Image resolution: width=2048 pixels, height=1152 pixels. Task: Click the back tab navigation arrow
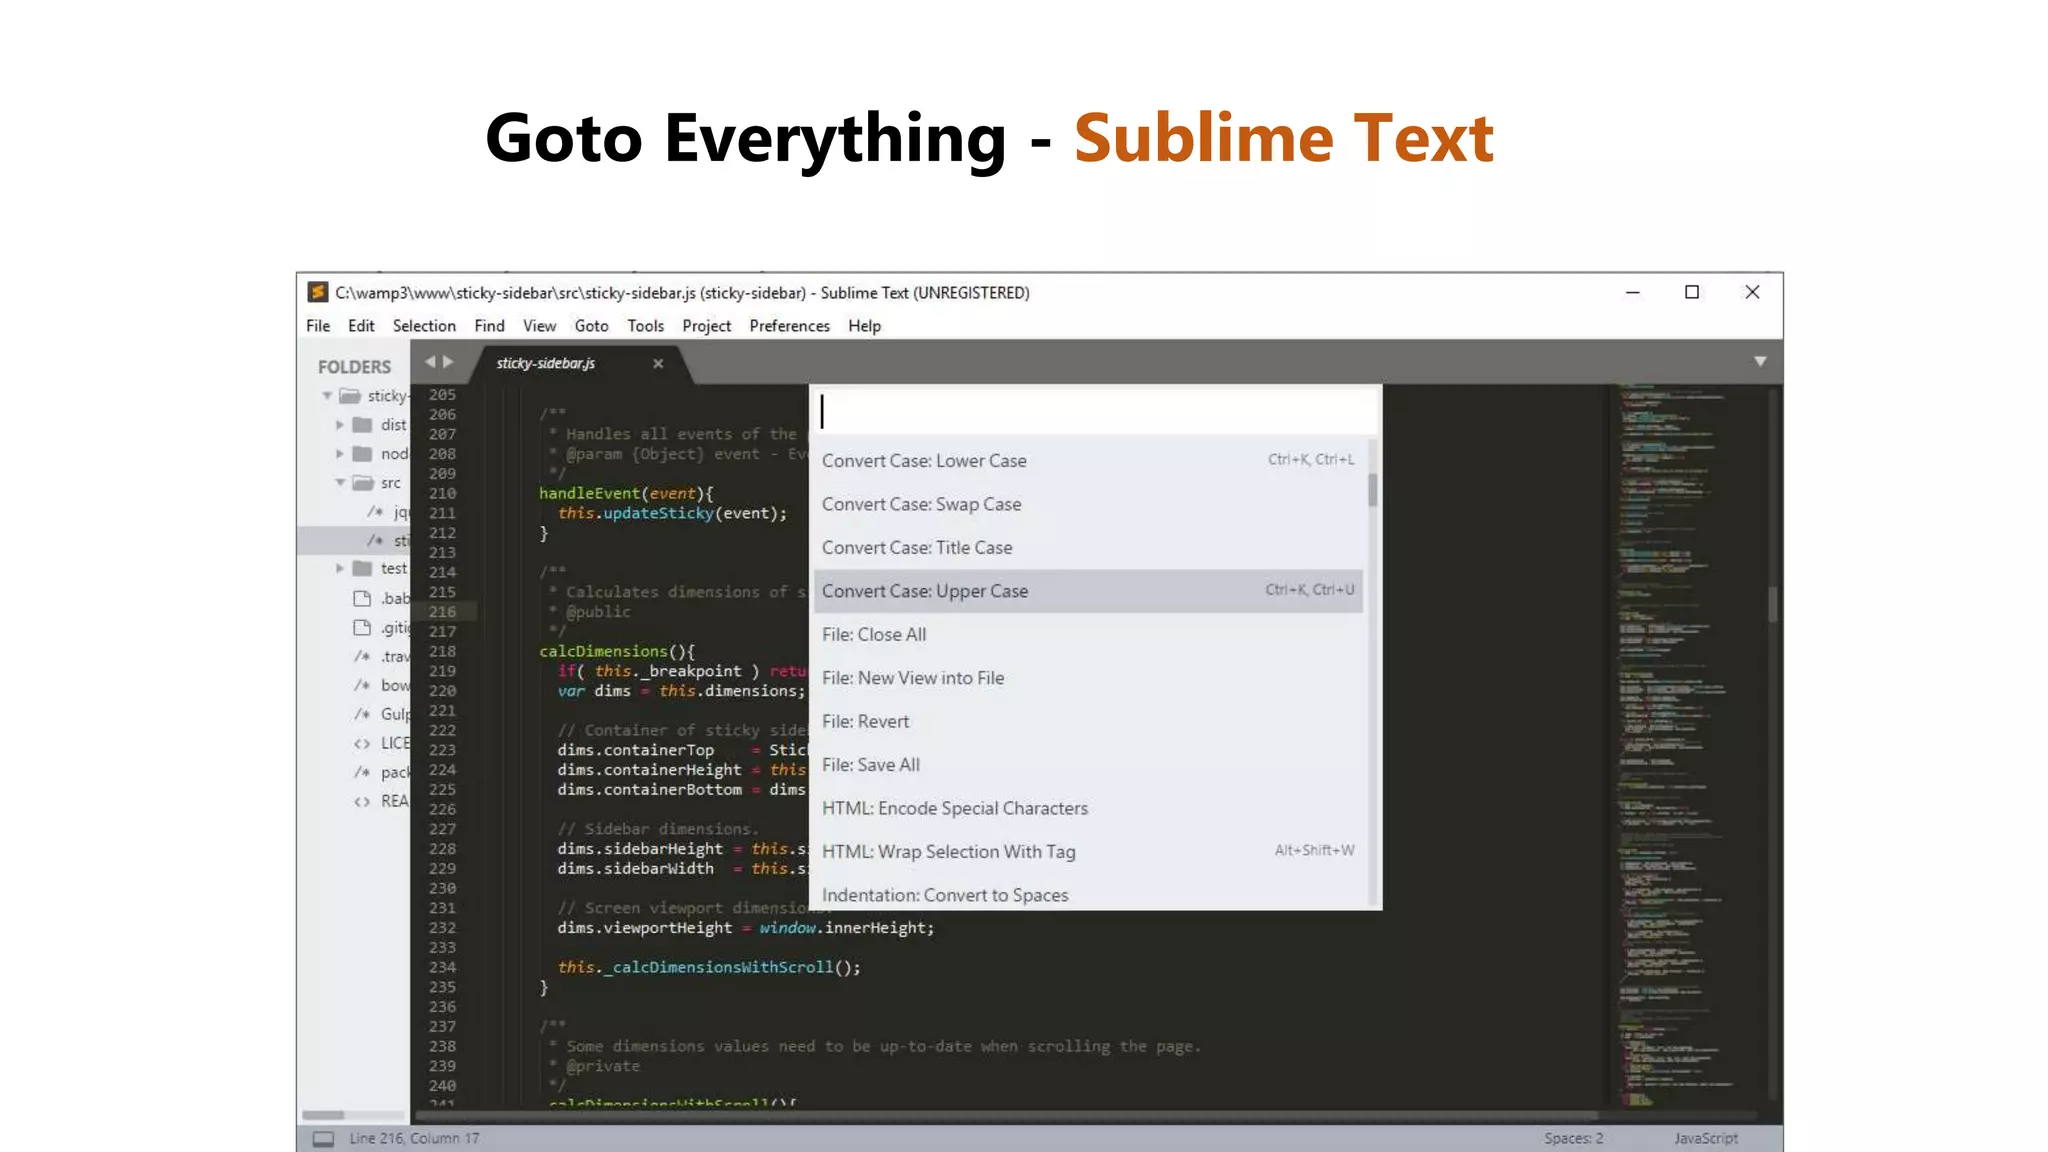coord(430,362)
